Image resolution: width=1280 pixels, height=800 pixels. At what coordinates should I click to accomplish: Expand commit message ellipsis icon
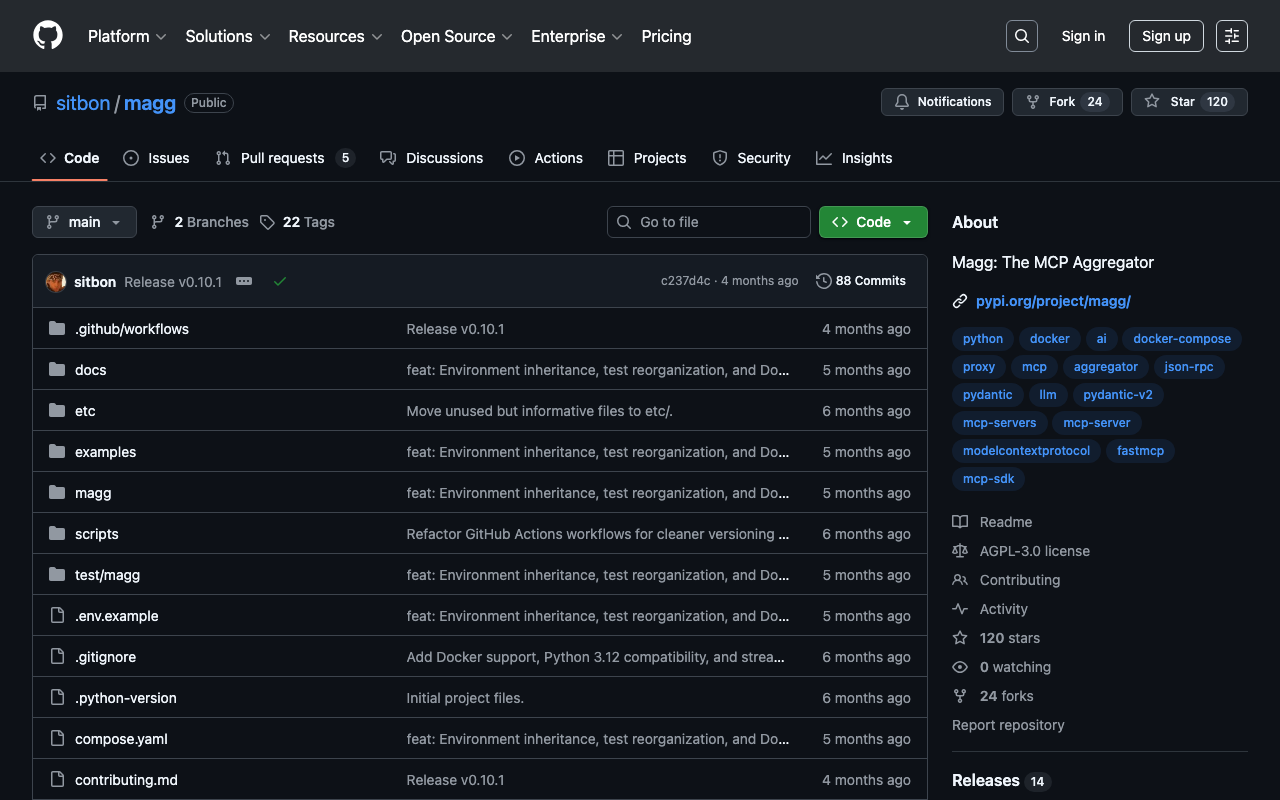click(244, 282)
